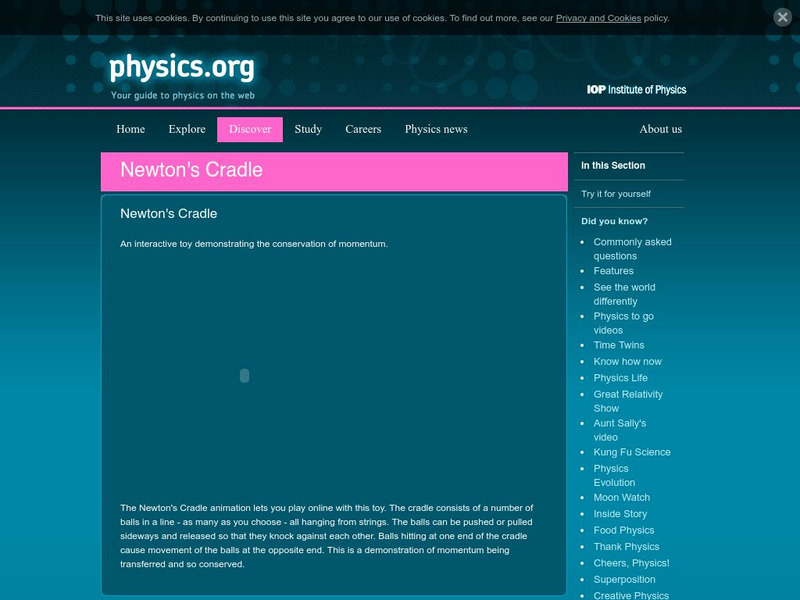This screenshot has width=800, height=600.
Task: Click the Did you know? heading
Action: tap(614, 221)
